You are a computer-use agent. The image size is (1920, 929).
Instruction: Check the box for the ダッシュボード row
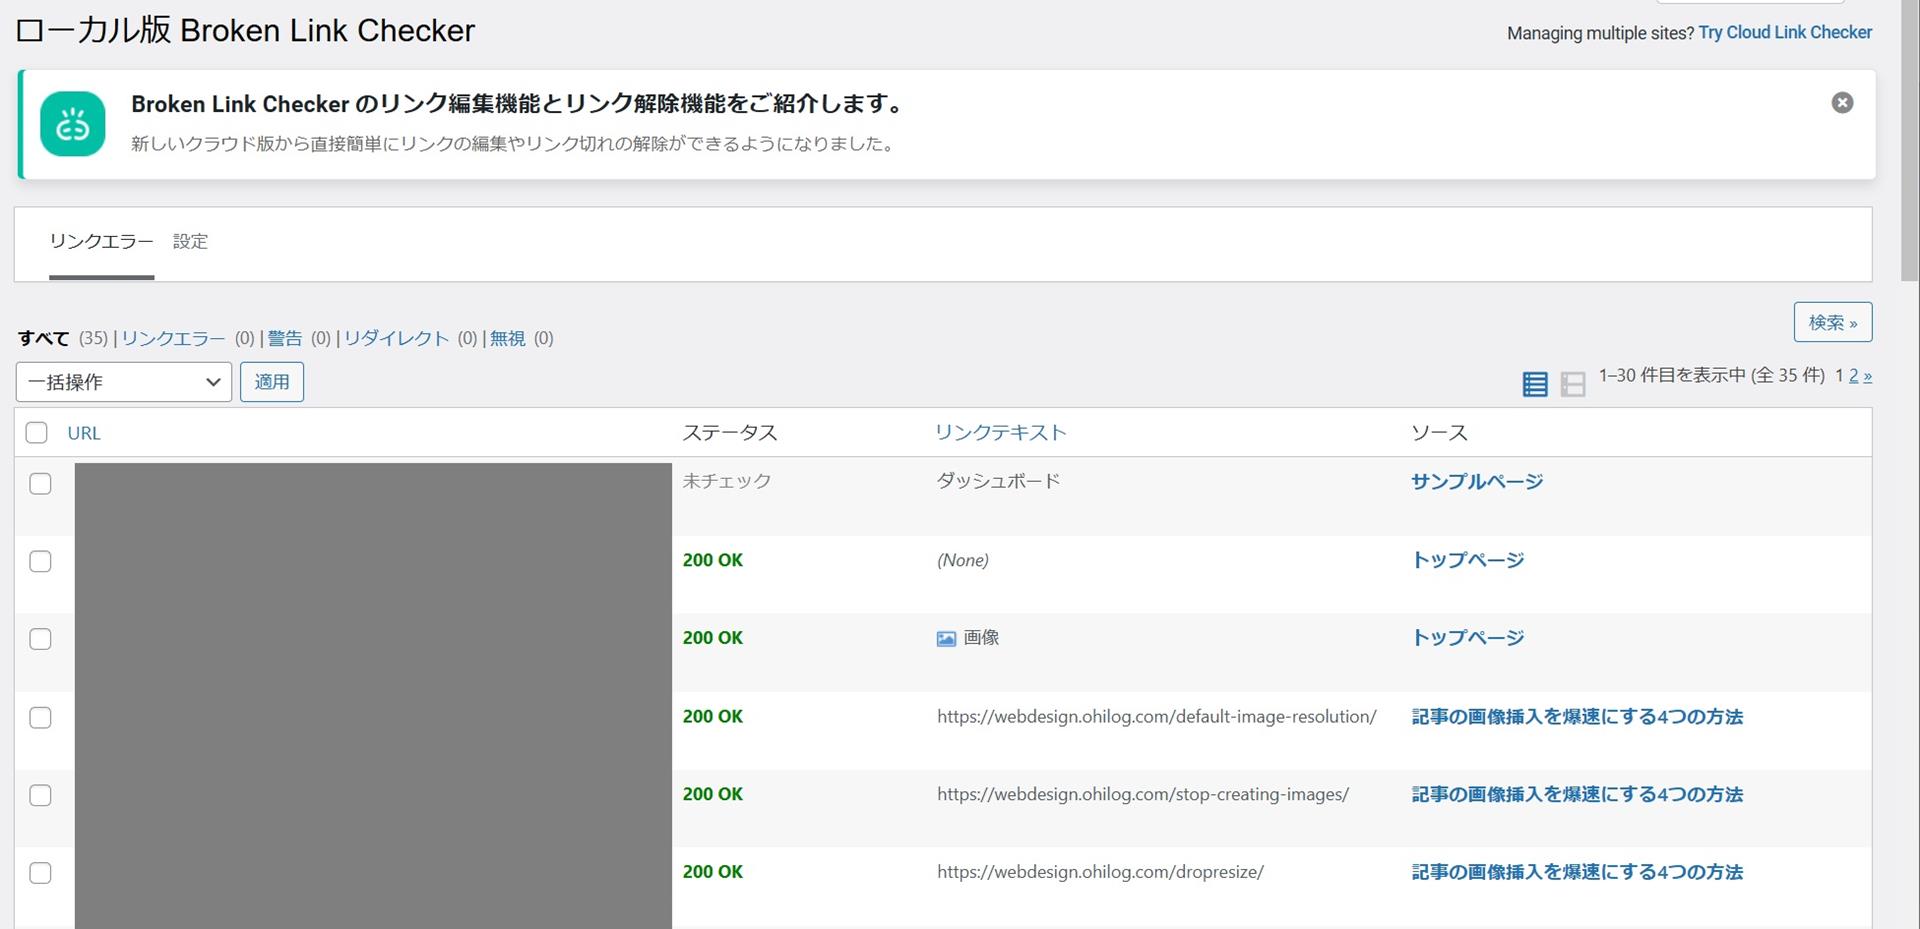tap(40, 484)
